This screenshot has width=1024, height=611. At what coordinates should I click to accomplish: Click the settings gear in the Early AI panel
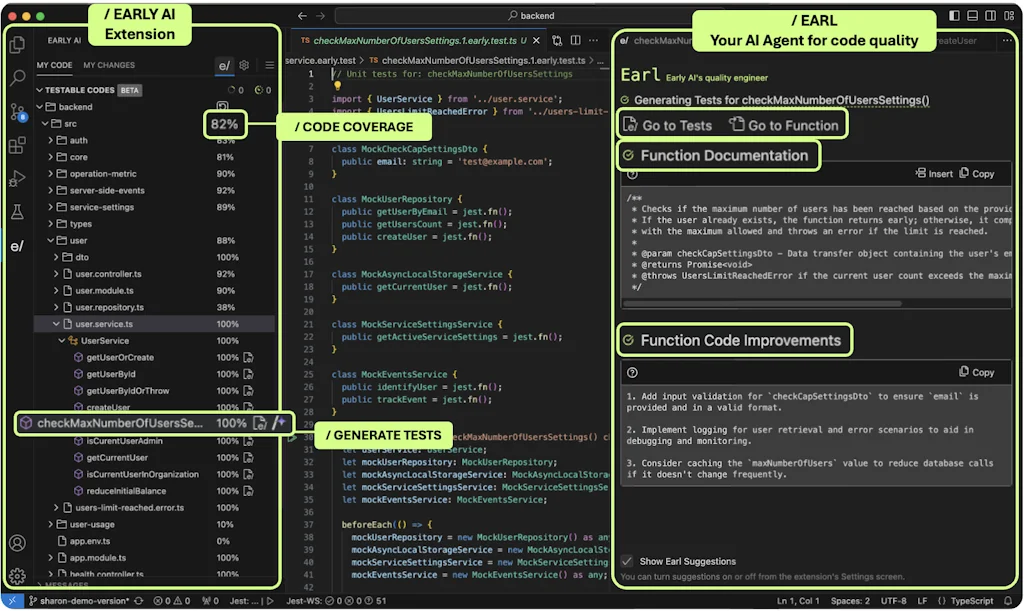243,64
